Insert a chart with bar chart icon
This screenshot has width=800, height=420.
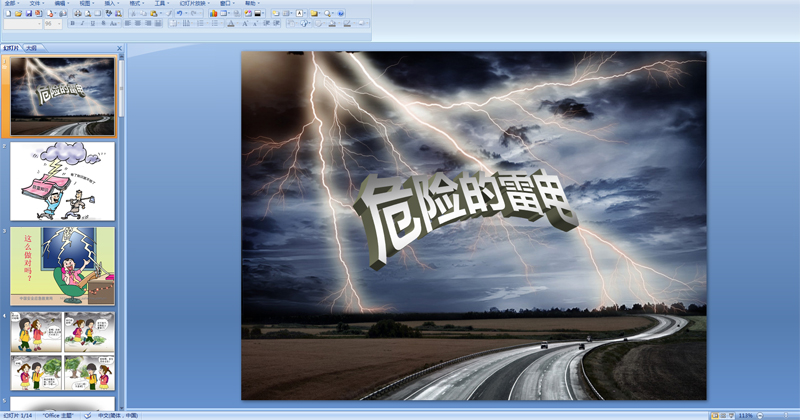point(213,14)
